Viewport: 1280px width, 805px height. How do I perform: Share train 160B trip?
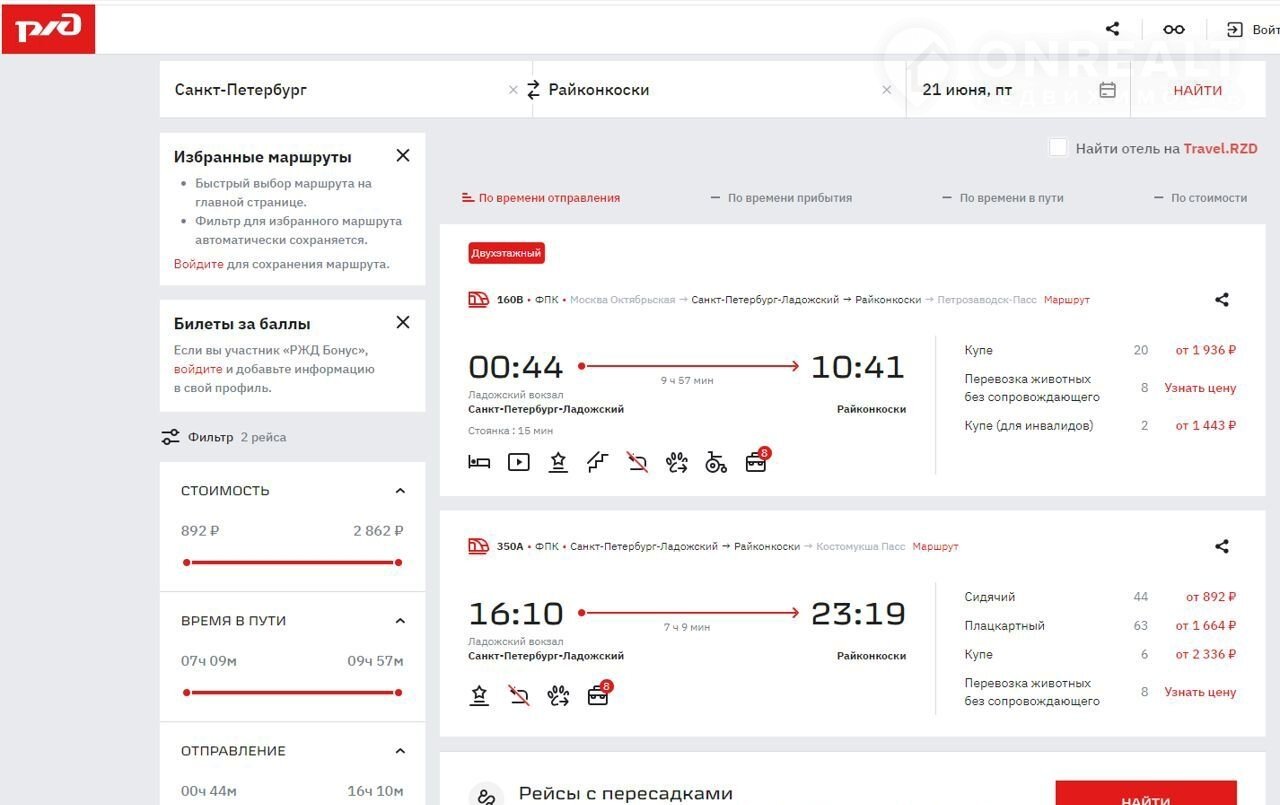(x=1221, y=300)
